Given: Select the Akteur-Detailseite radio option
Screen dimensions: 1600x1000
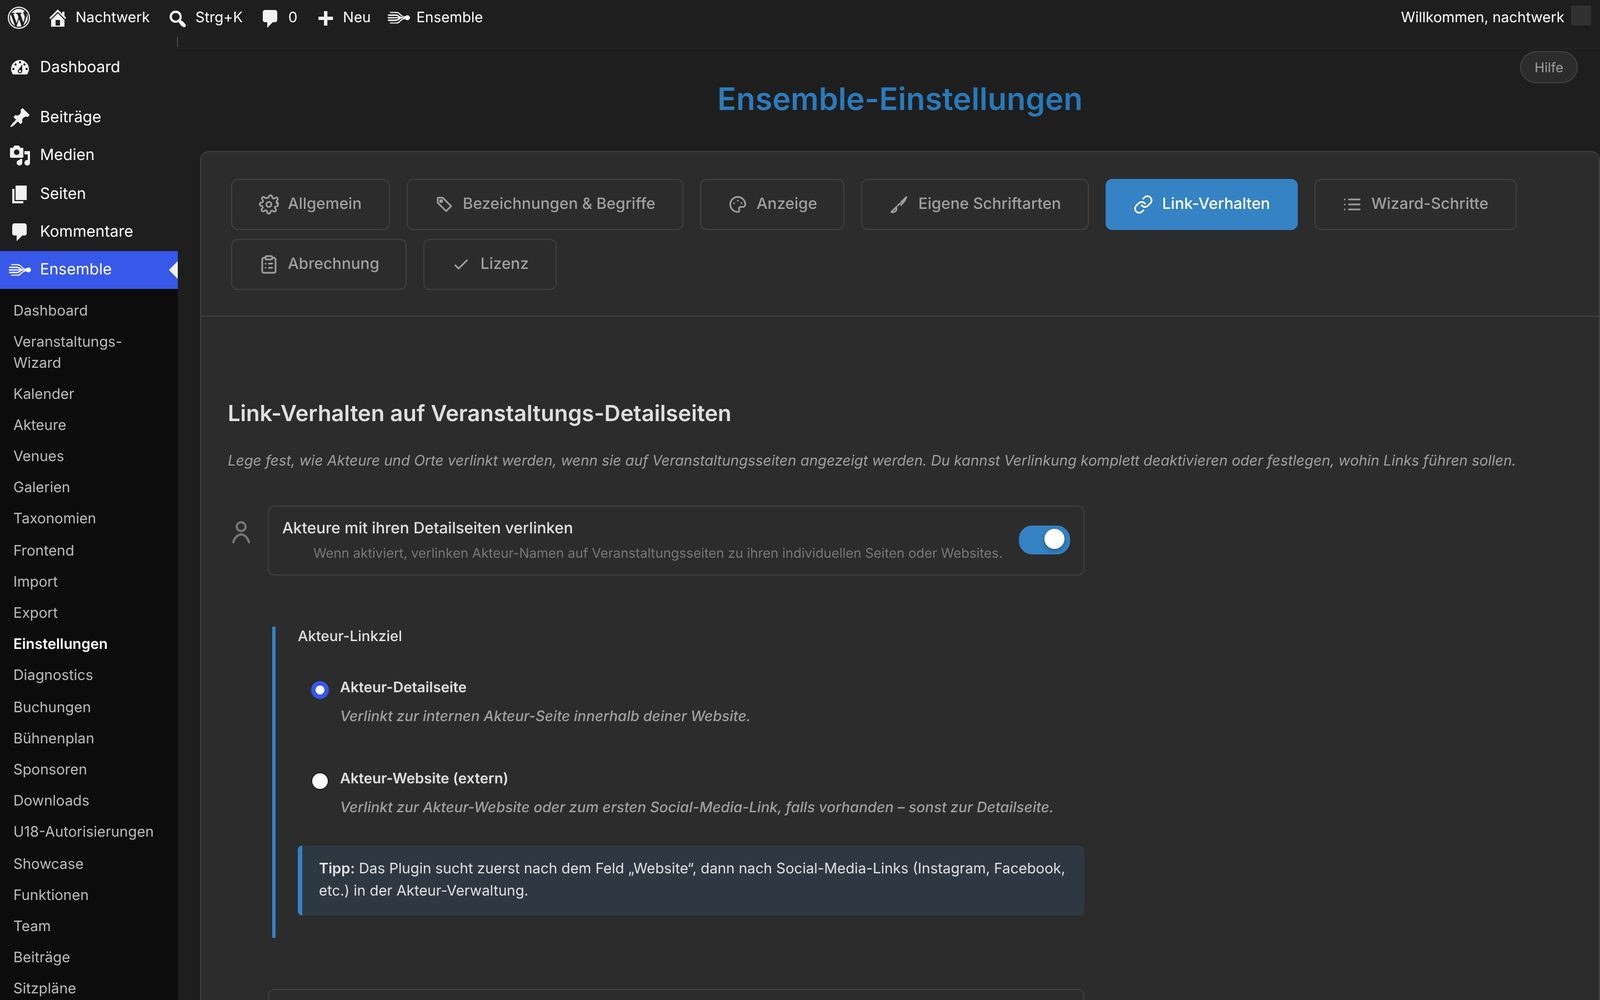Looking at the screenshot, I should 320,689.
